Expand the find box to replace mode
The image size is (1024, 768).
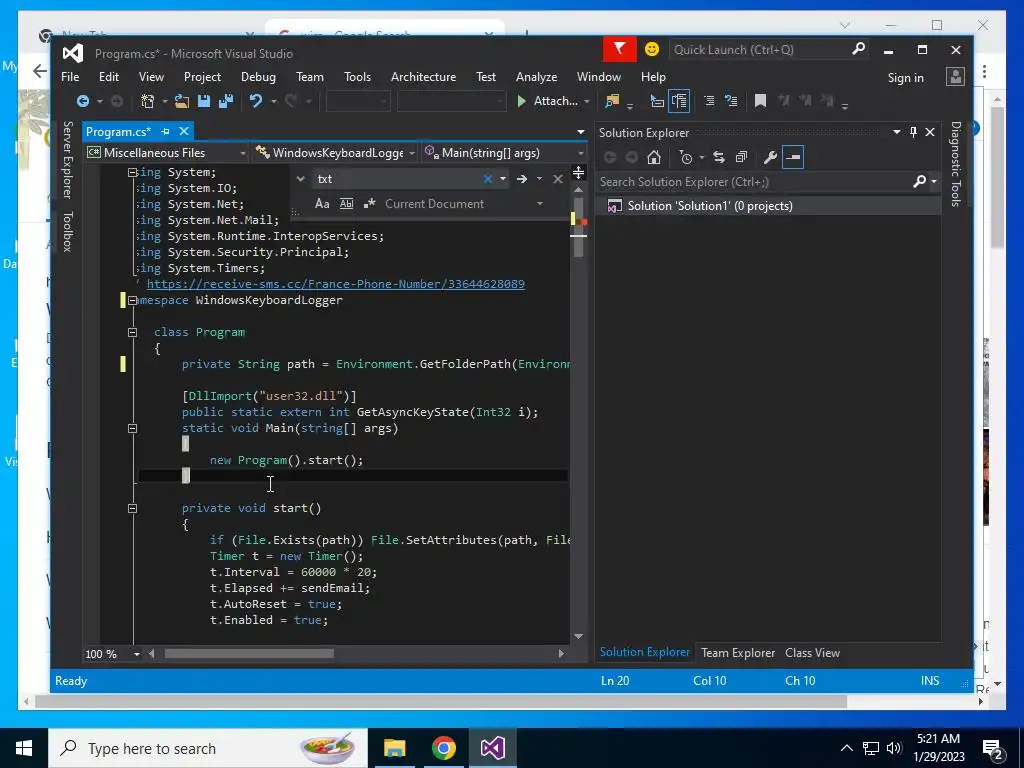click(x=300, y=179)
